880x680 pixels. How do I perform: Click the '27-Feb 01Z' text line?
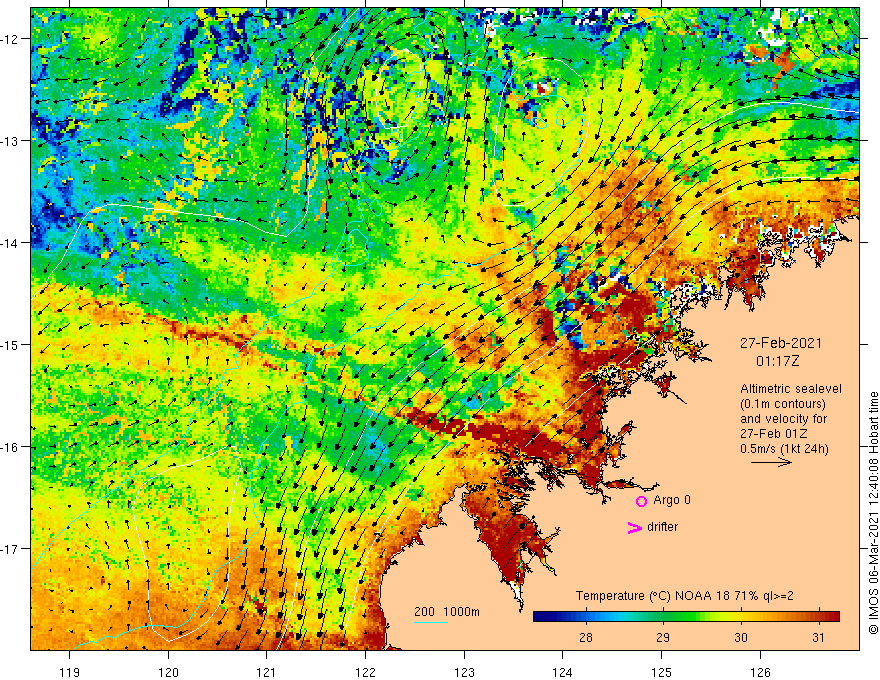(x=774, y=434)
